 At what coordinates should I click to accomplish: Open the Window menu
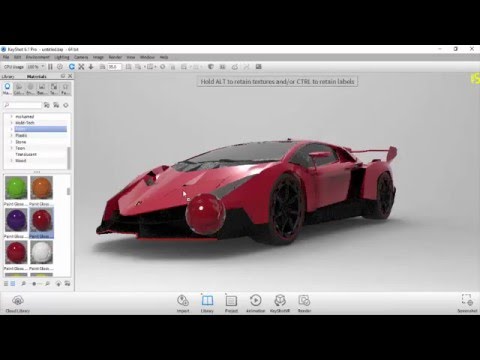[x=147, y=57]
